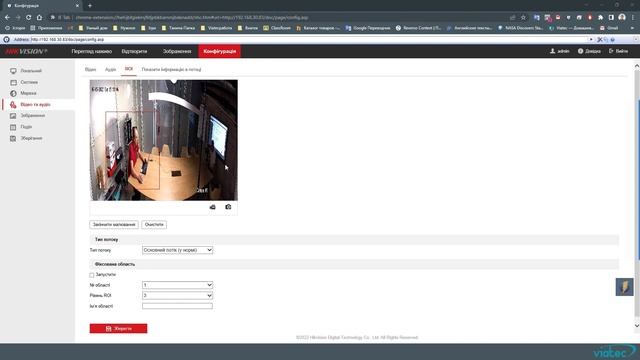Open Довідка help in the top bar
Viewport: 640px width, 360px height.
click(x=589, y=51)
